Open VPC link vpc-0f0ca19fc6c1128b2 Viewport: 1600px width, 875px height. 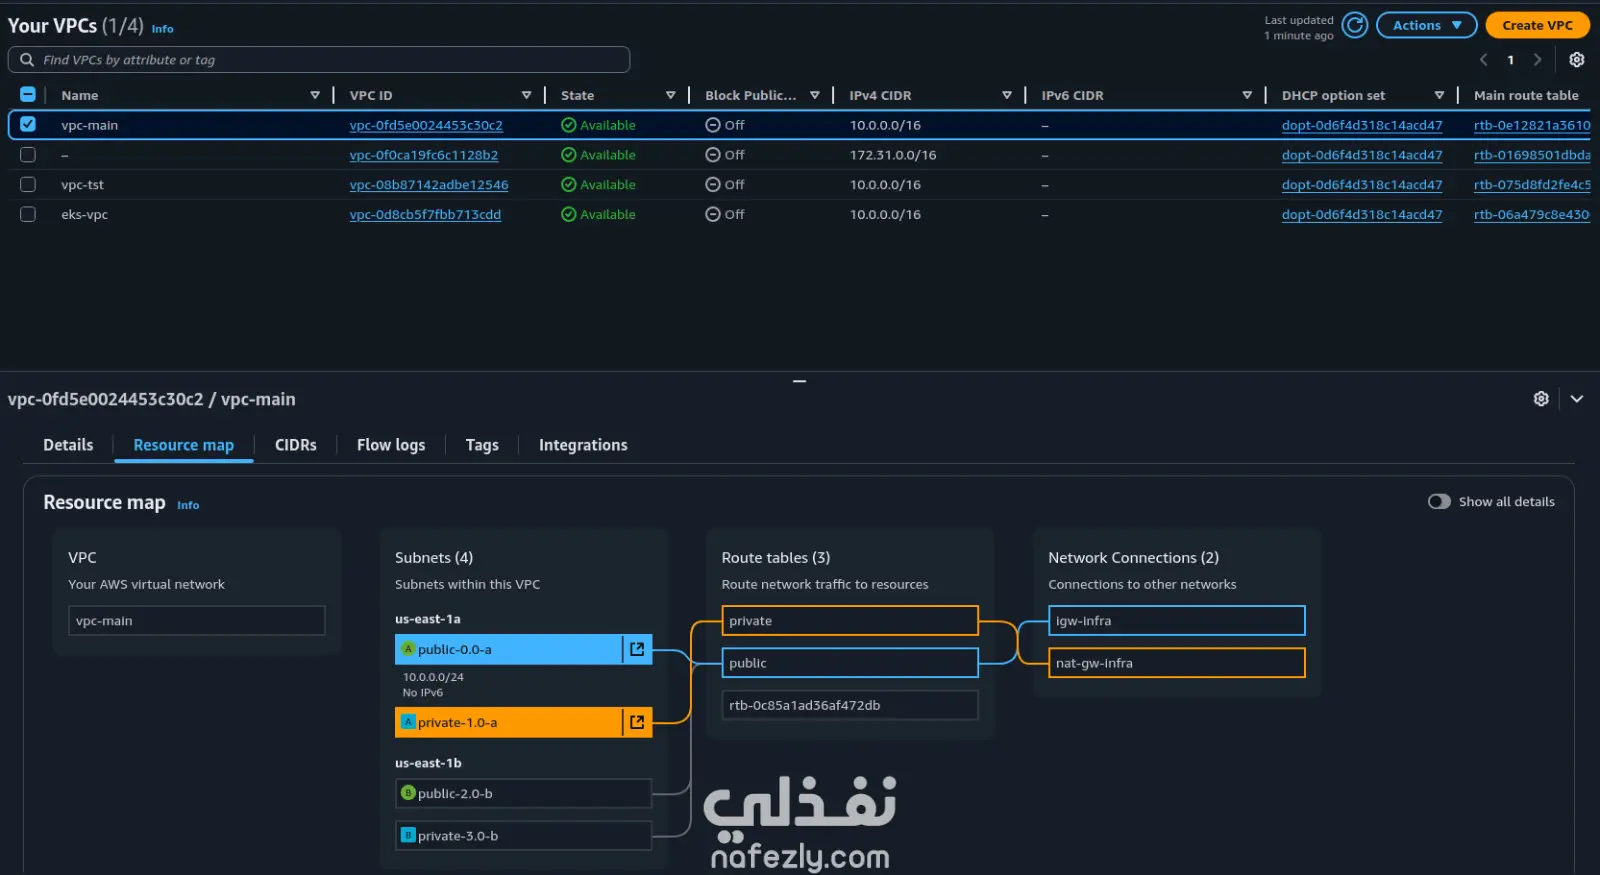[424, 155]
